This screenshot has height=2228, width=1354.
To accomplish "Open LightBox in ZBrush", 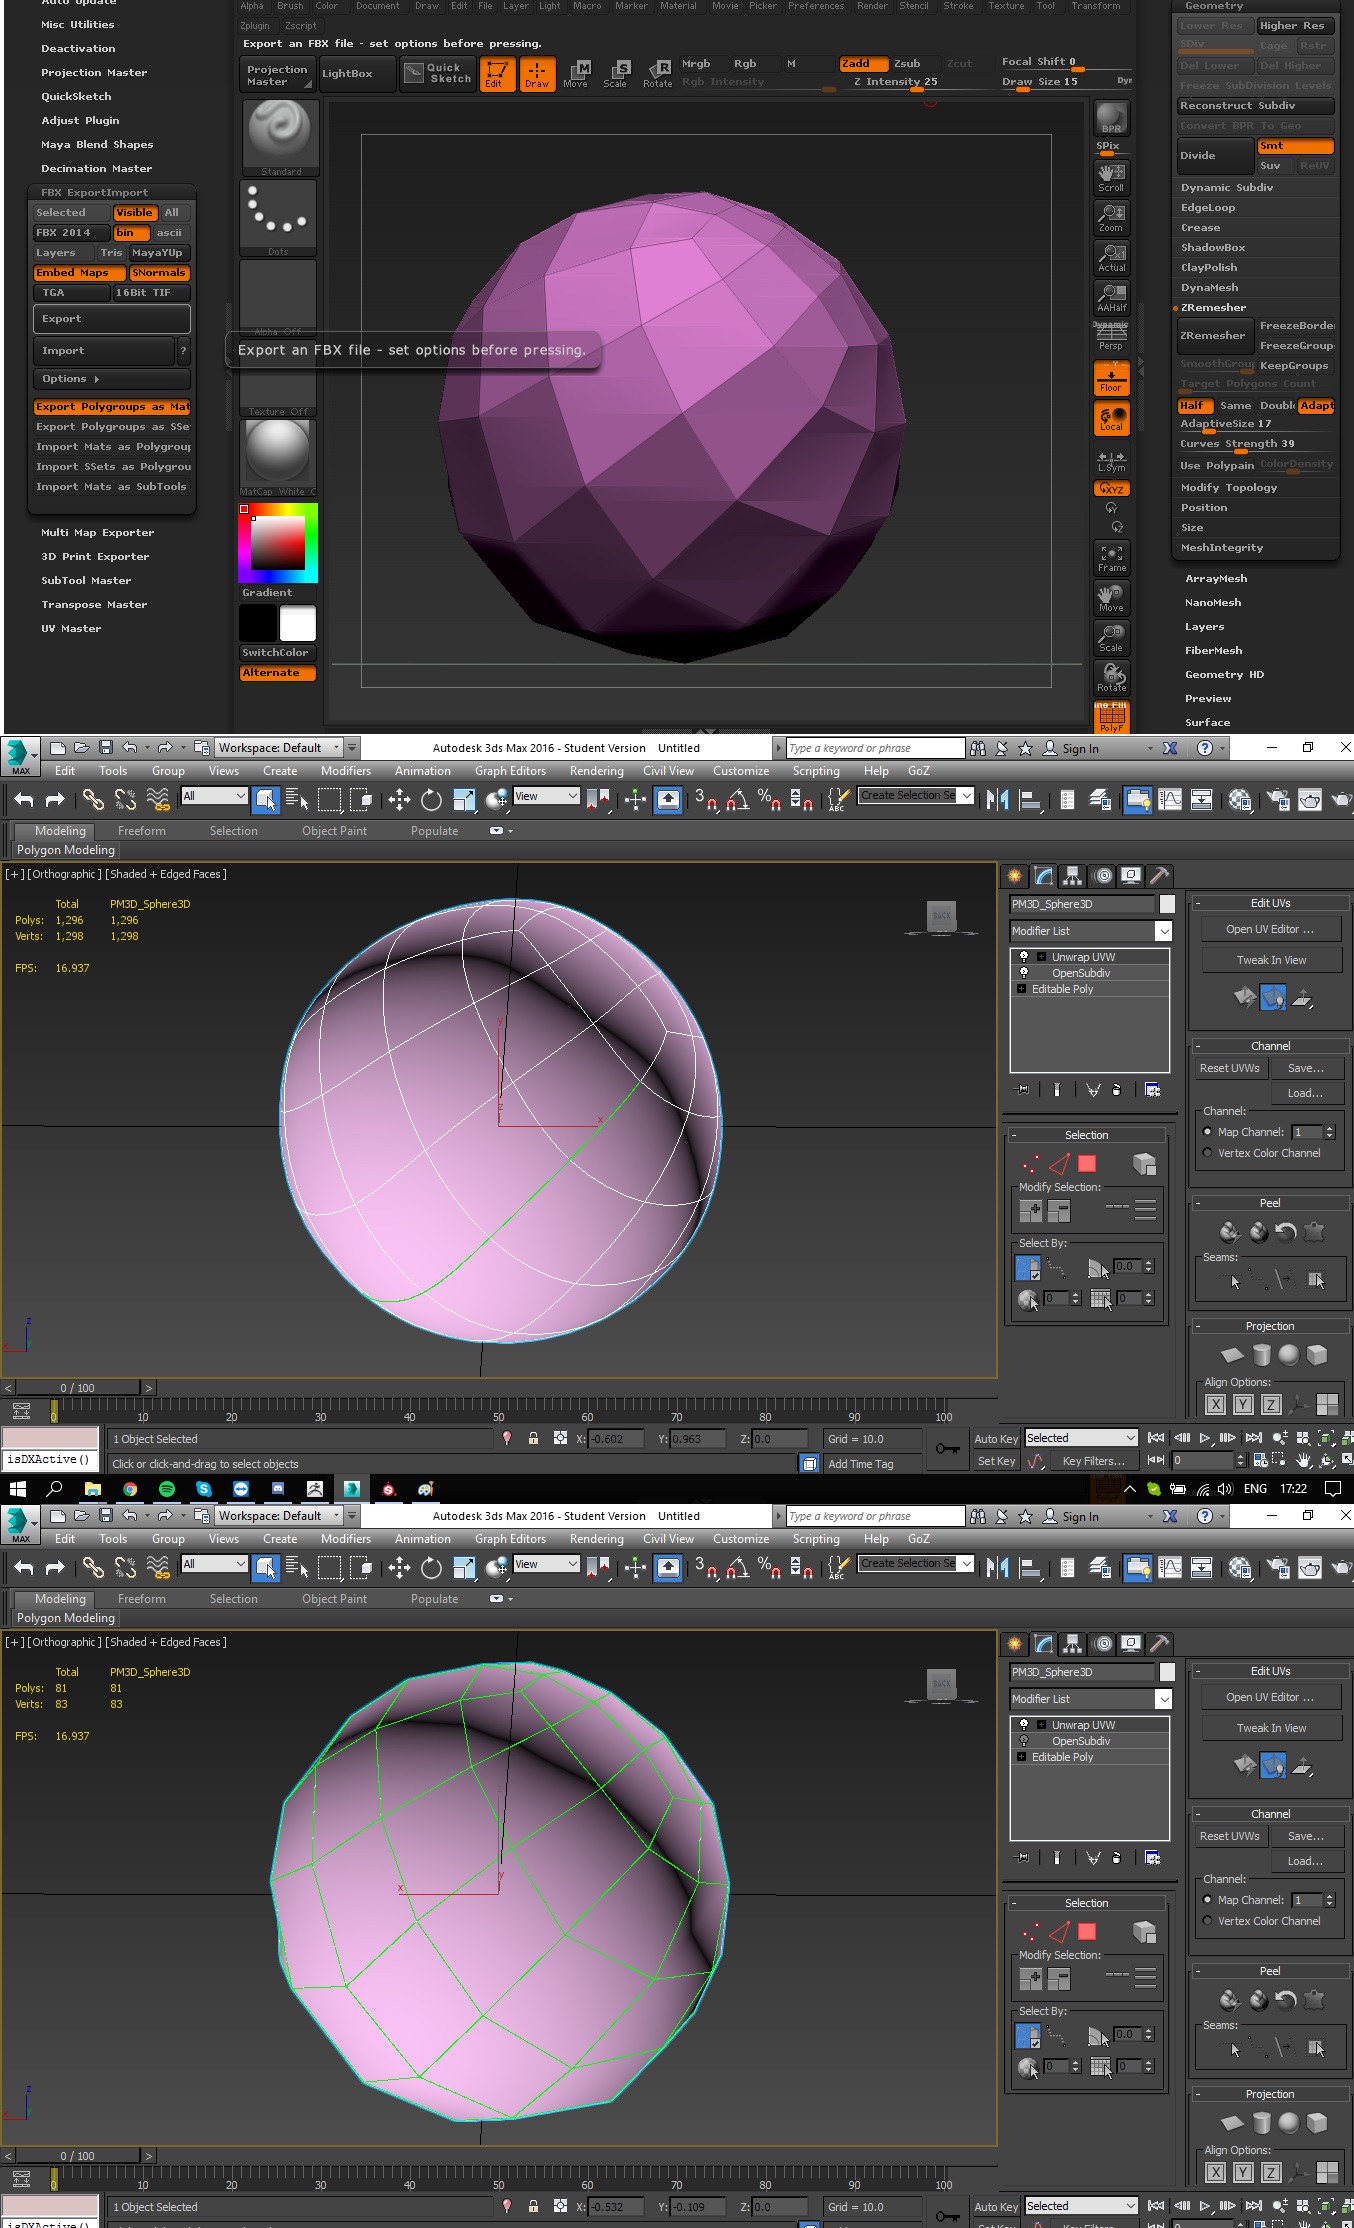I will pos(357,74).
